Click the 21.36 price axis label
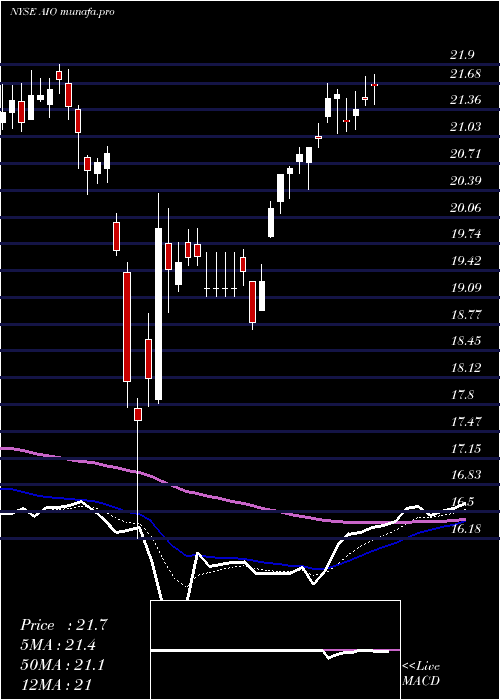500x700 pixels. pyautogui.click(x=466, y=100)
